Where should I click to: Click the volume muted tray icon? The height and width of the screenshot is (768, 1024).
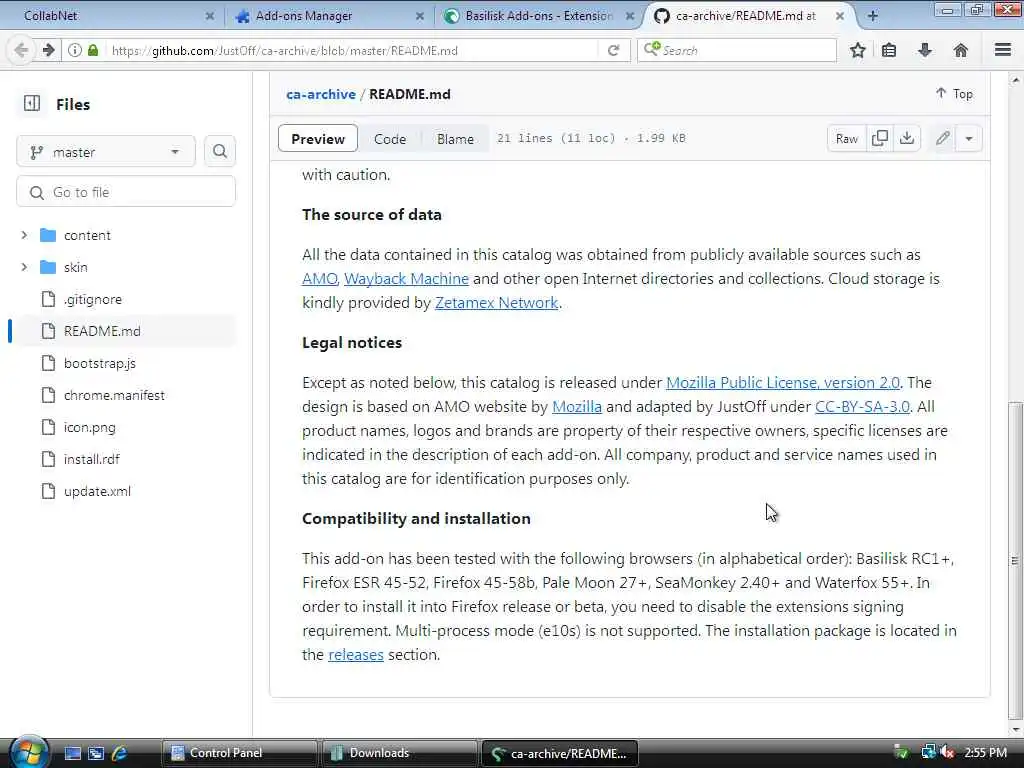coord(947,752)
